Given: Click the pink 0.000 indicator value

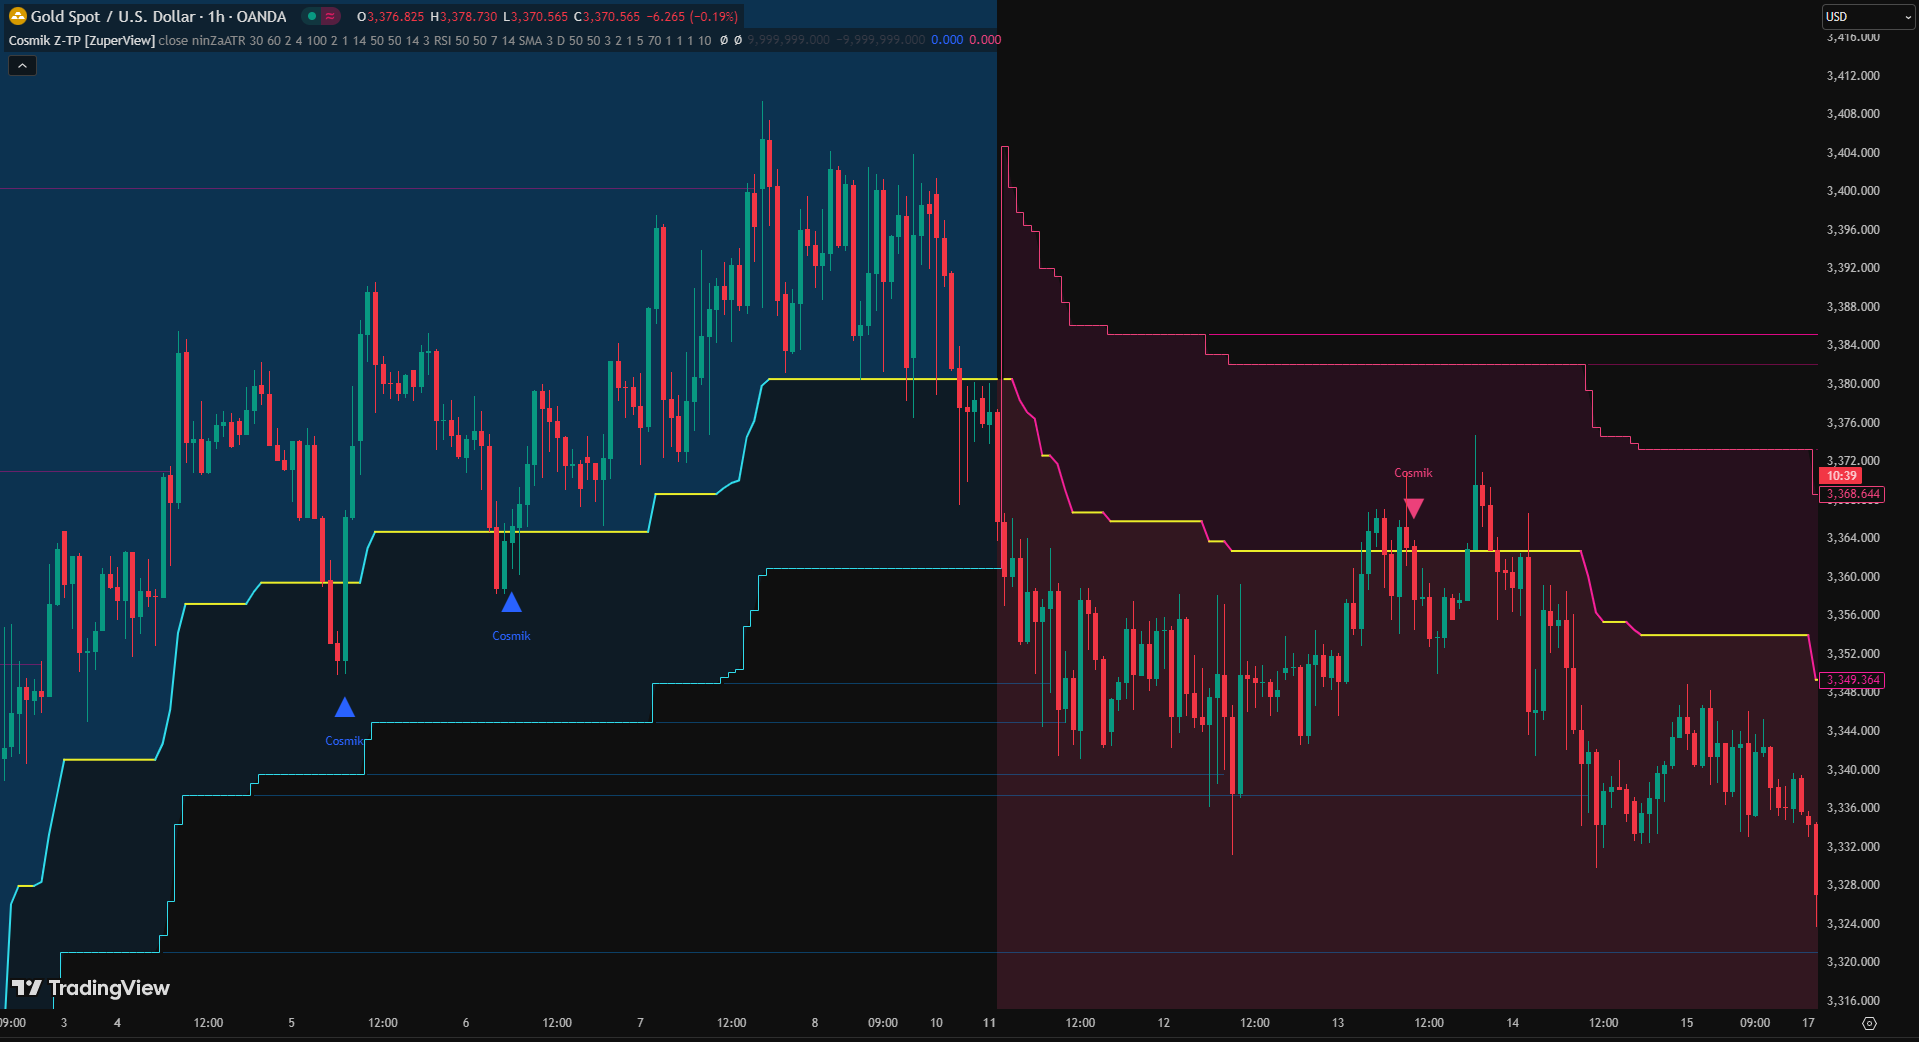Looking at the screenshot, I should point(985,40).
